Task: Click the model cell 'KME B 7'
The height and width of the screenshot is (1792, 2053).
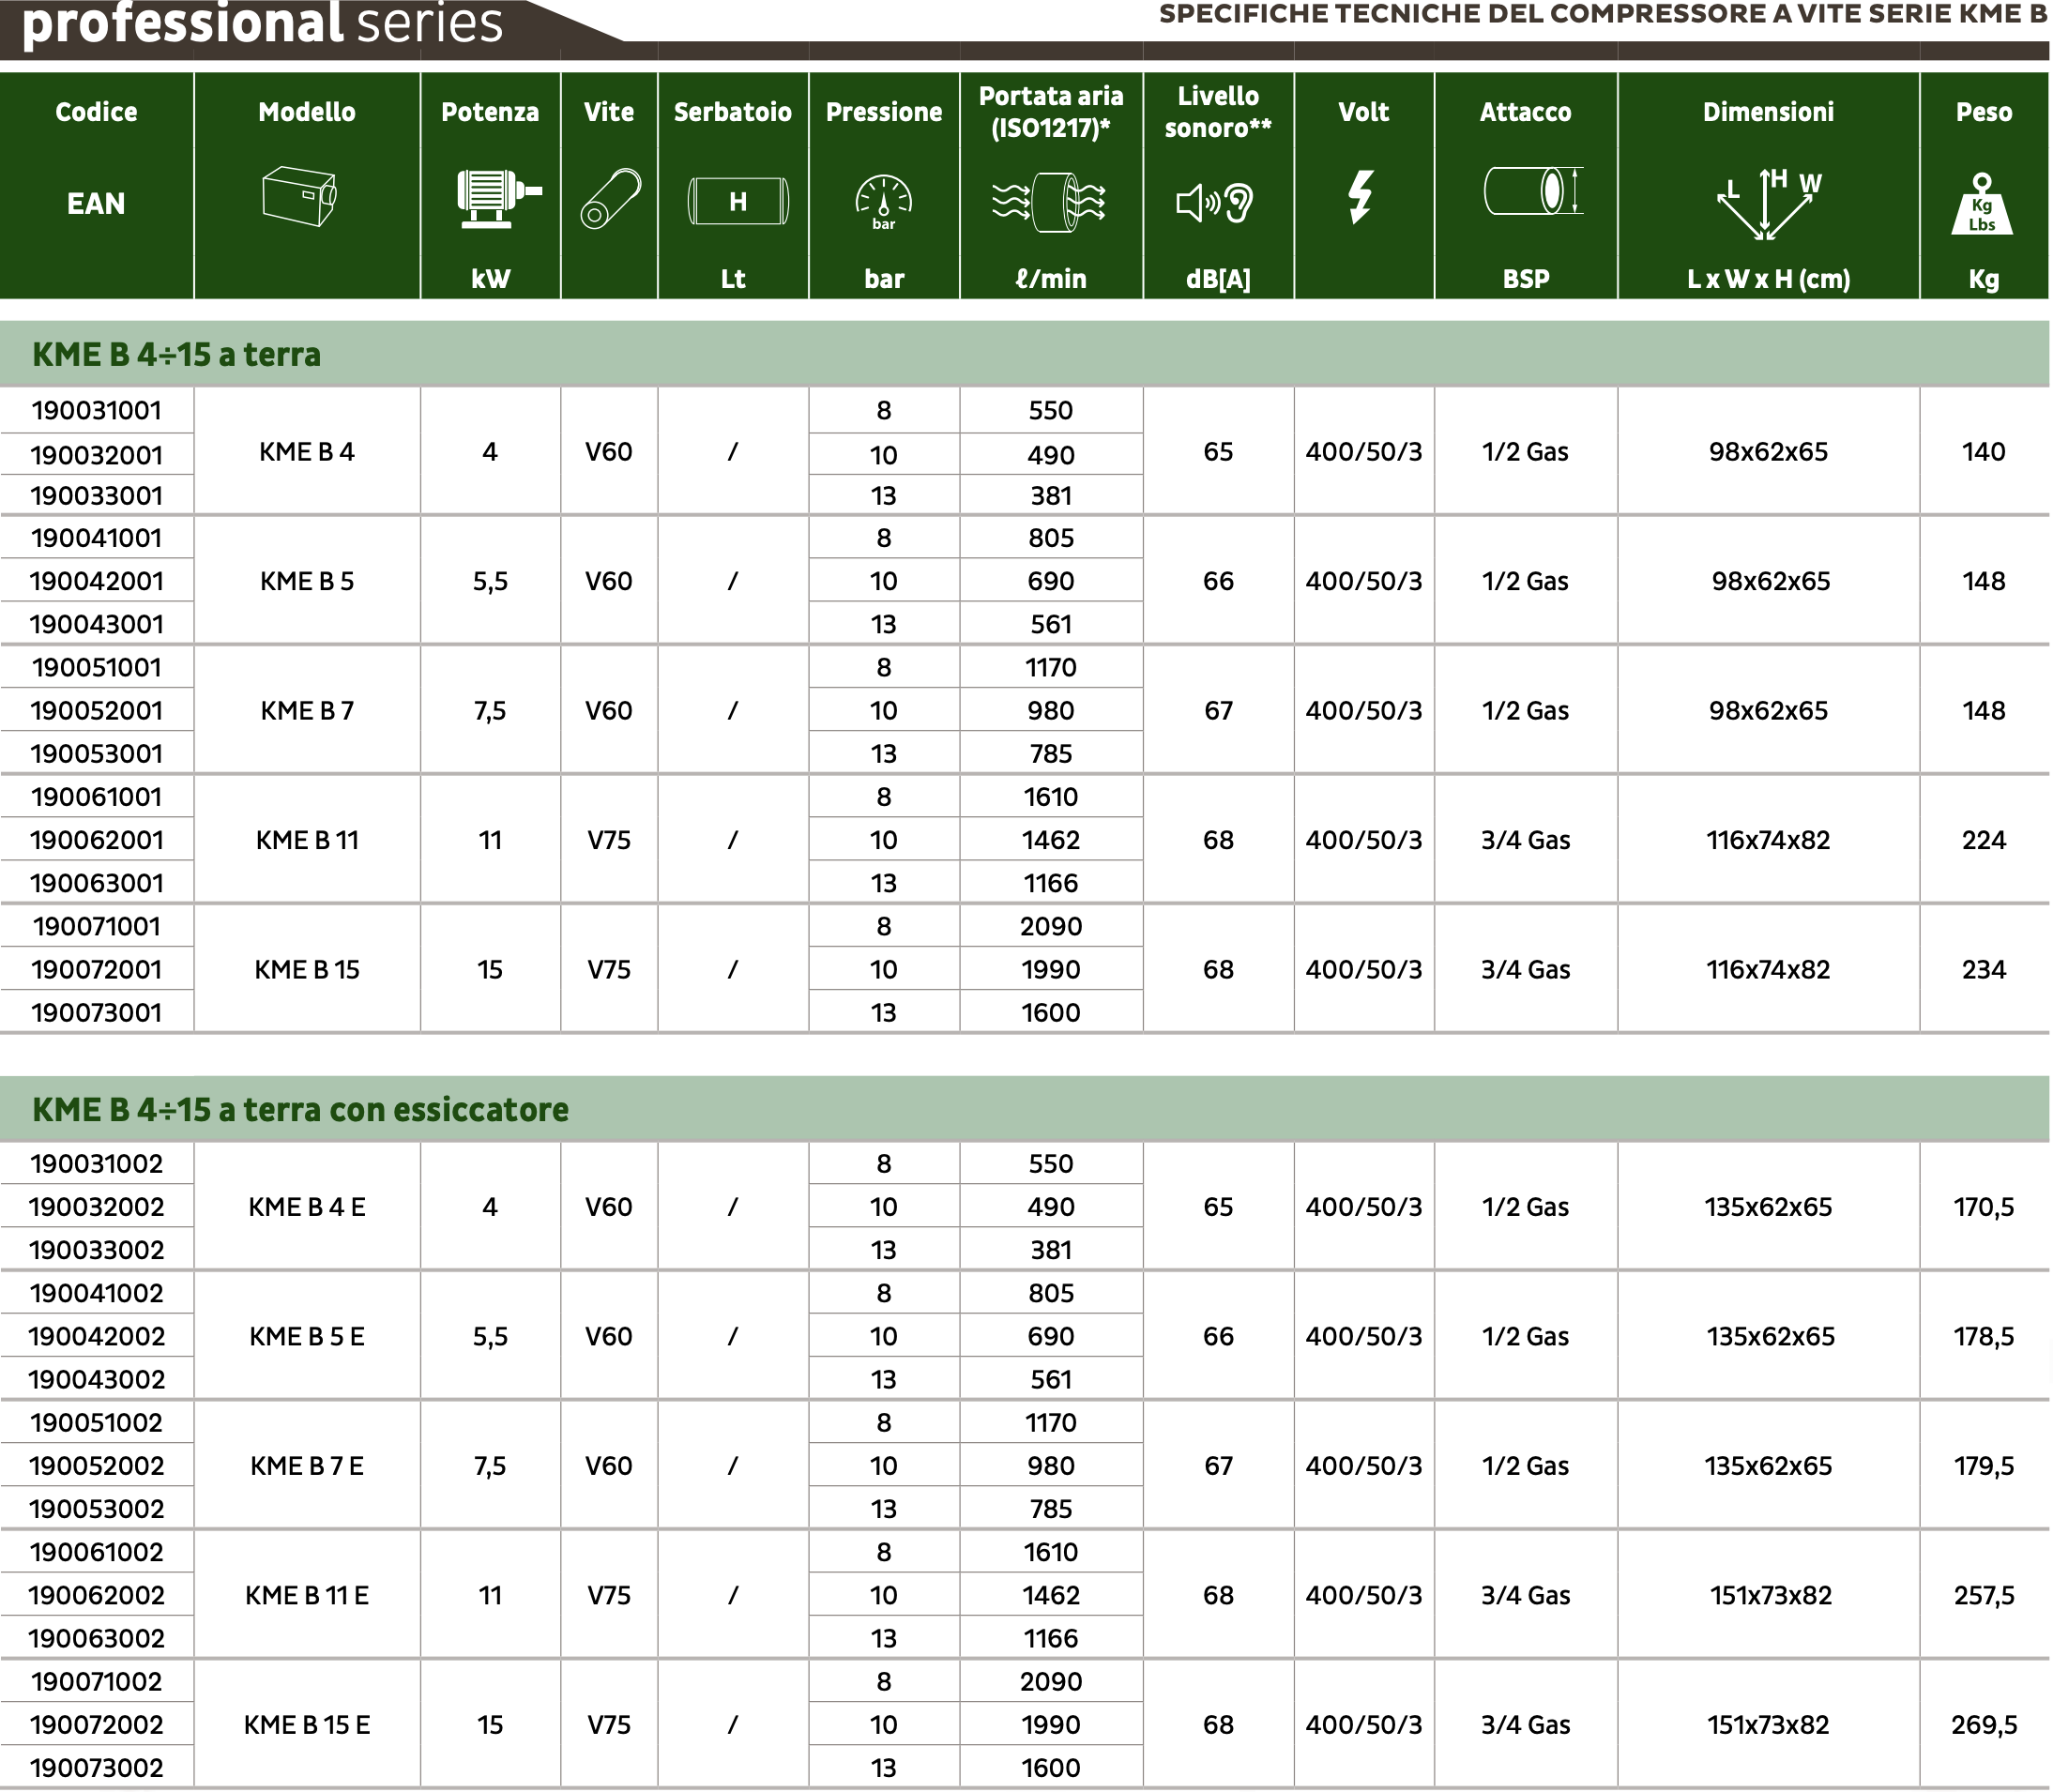Action: tap(307, 711)
